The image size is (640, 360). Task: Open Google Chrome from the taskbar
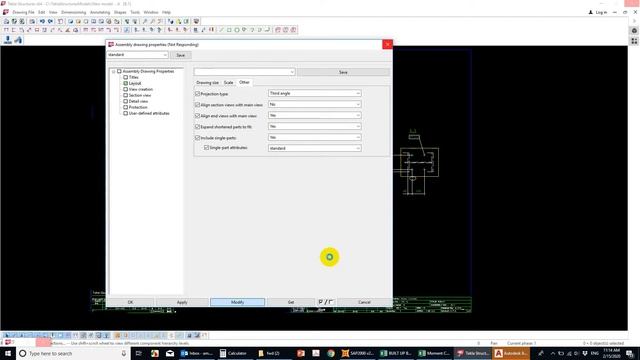[331, 353]
